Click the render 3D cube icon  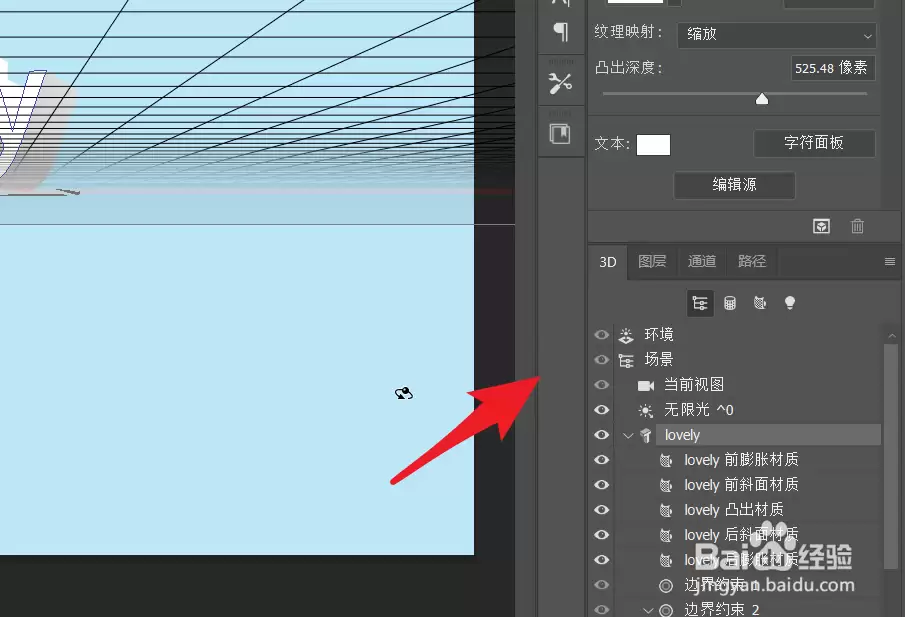[x=821, y=226]
